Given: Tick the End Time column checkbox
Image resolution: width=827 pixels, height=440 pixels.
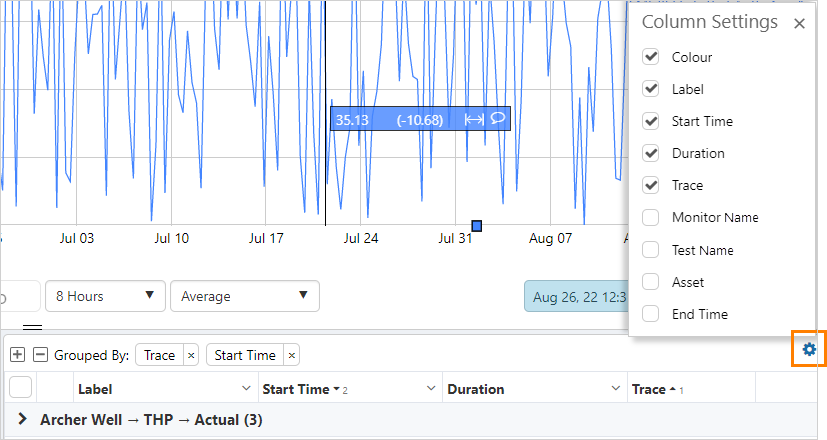Looking at the screenshot, I should (651, 314).
